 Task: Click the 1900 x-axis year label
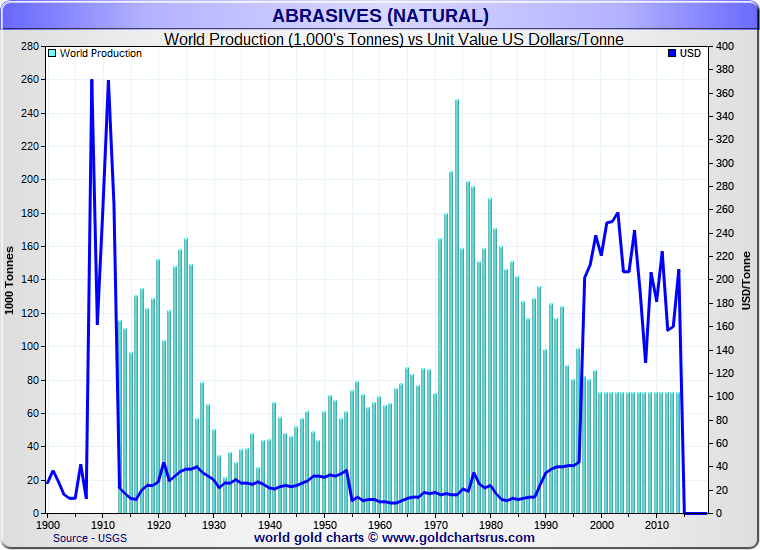point(47,524)
